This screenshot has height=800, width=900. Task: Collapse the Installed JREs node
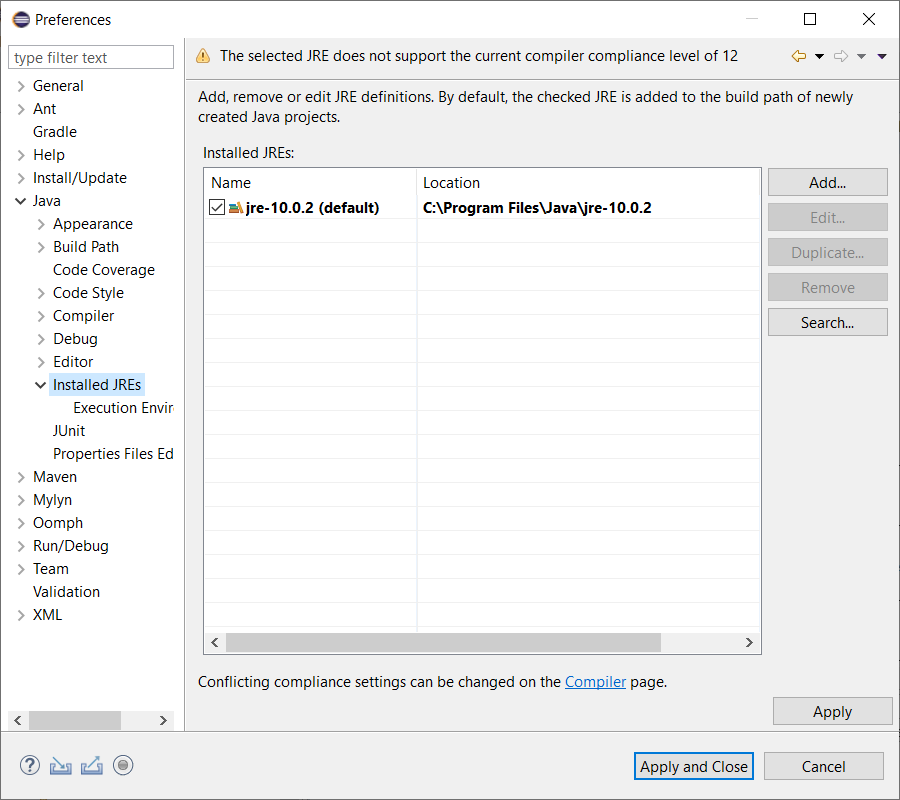41,385
